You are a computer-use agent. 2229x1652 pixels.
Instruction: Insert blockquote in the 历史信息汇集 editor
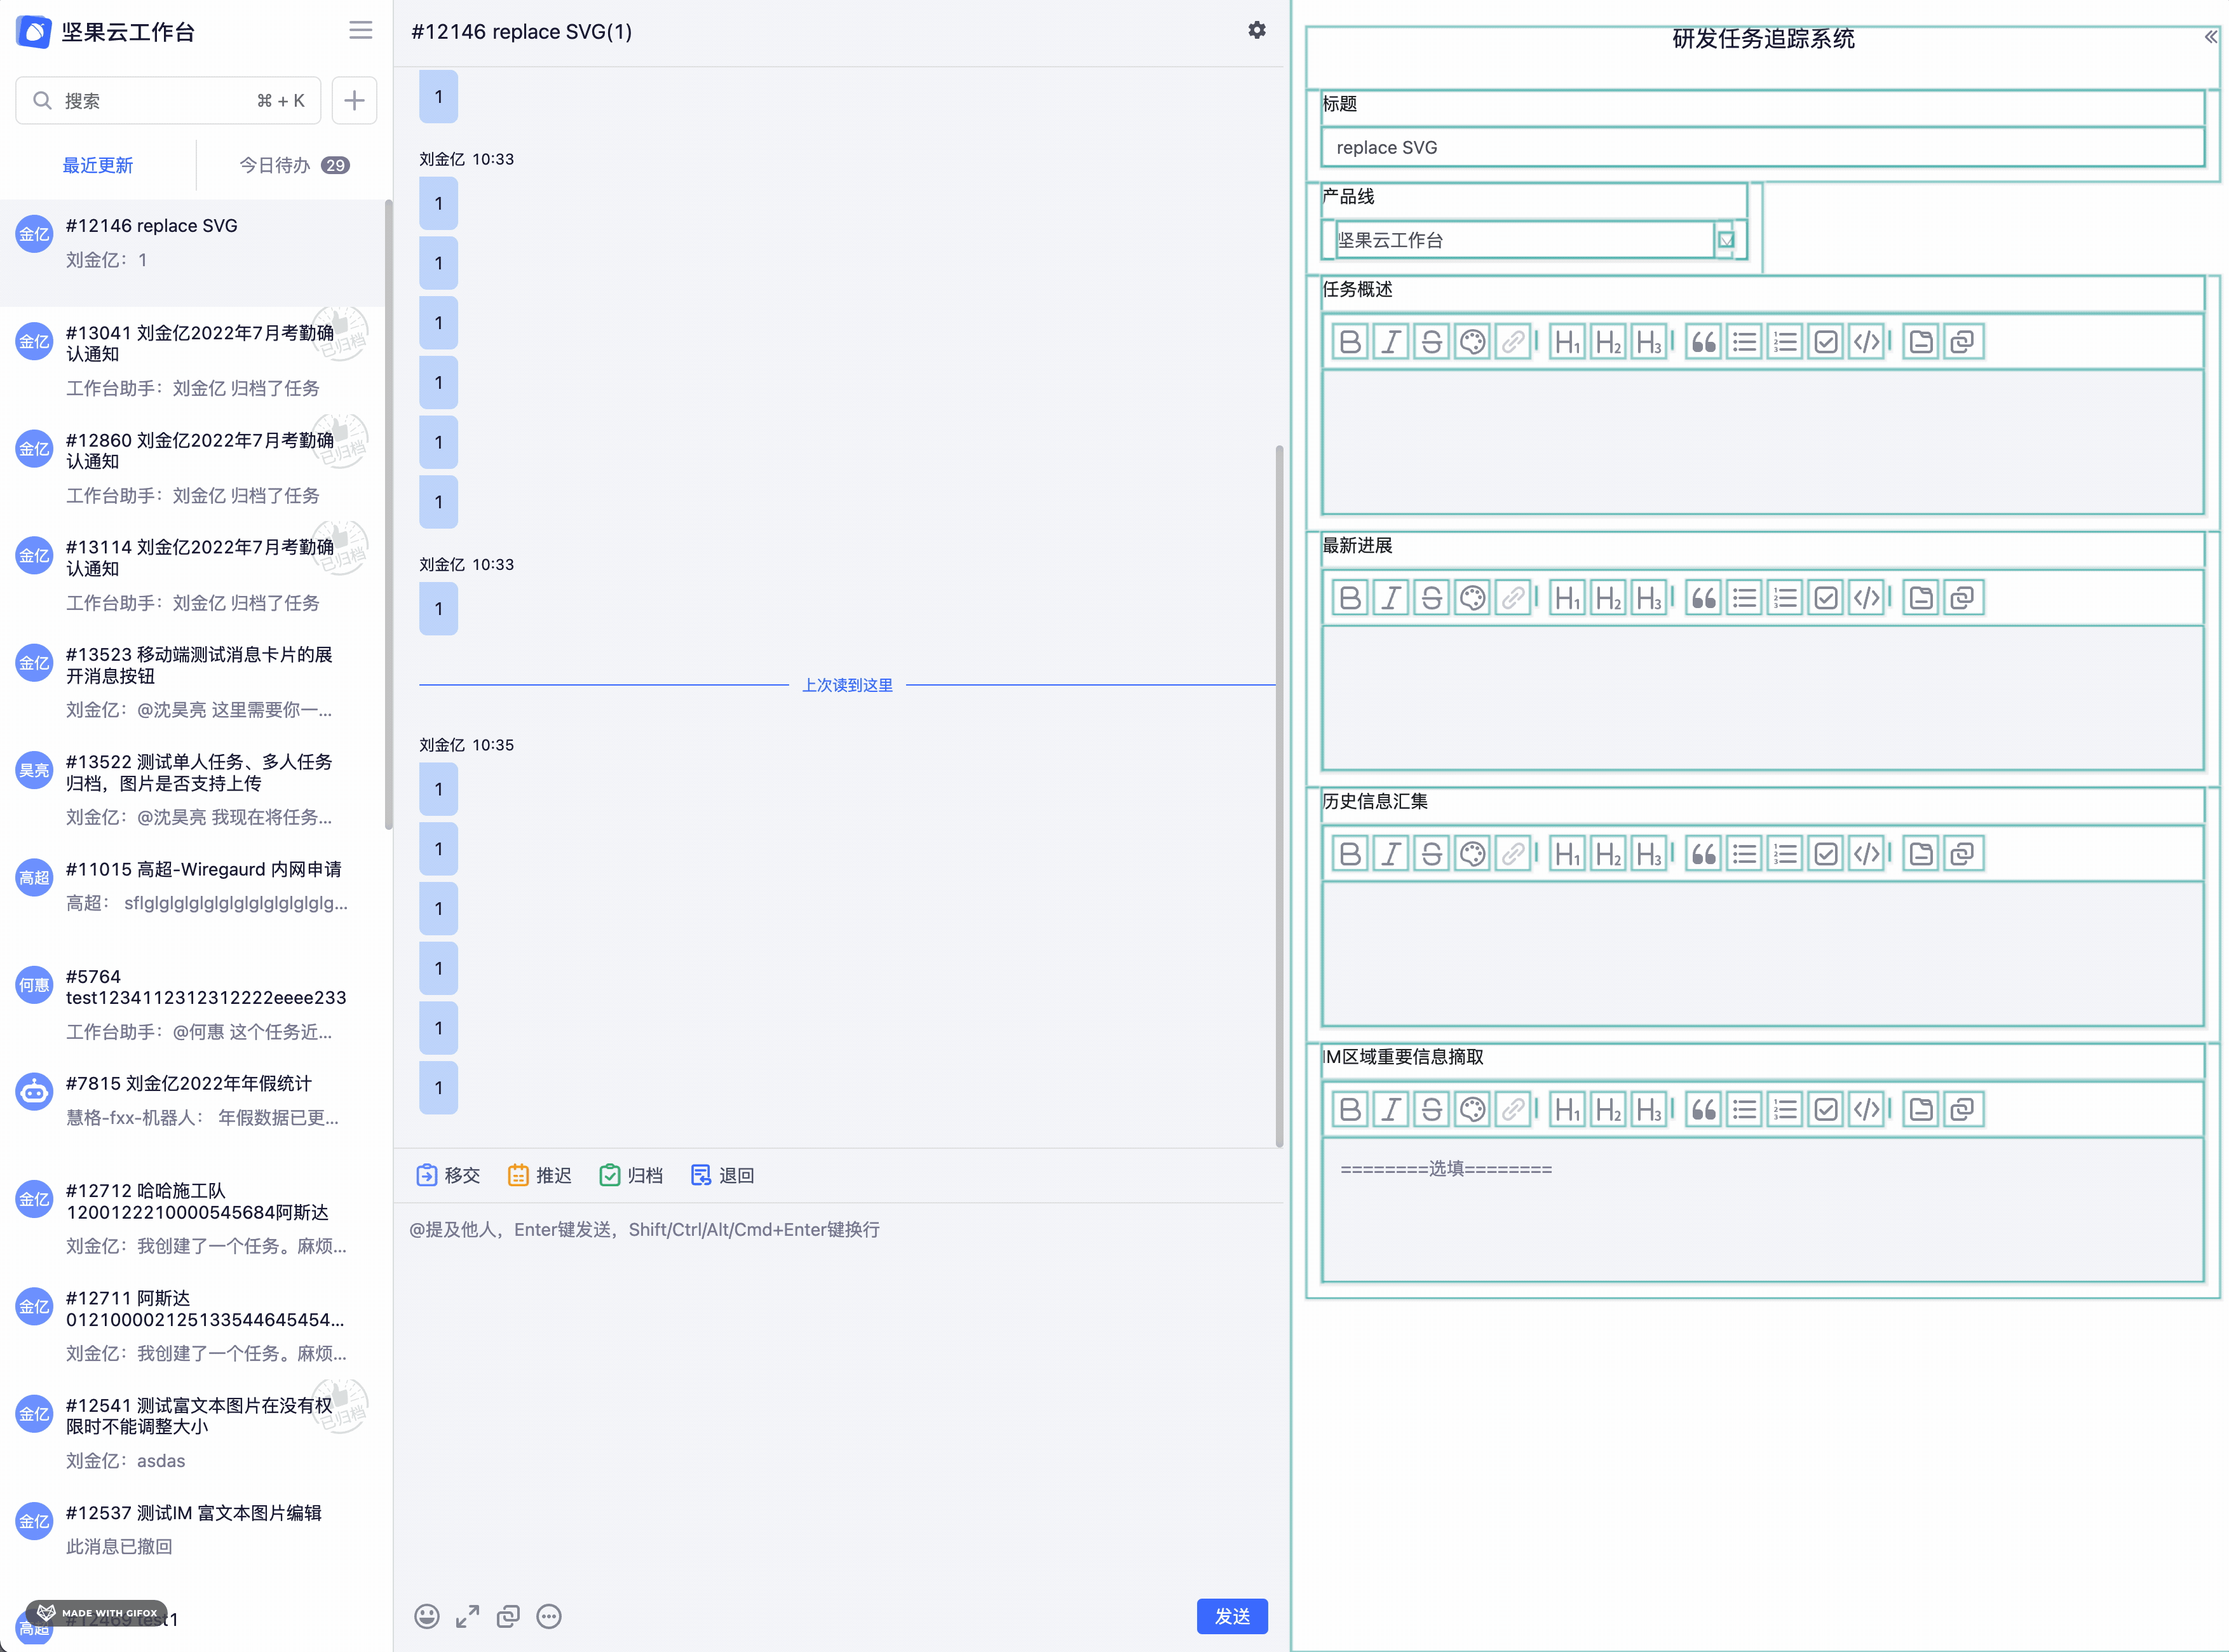pyautogui.click(x=1703, y=854)
